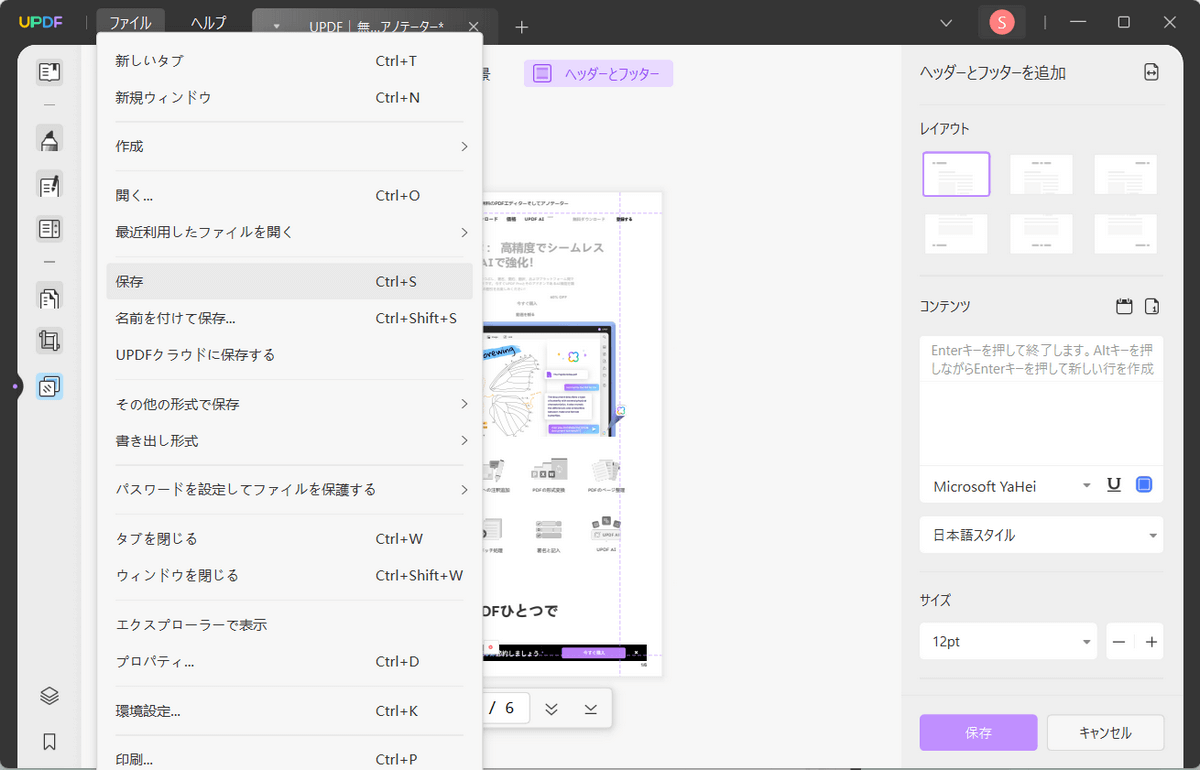Open the tab list chevron in title bar
The image size is (1200, 770).
click(947, 22)
